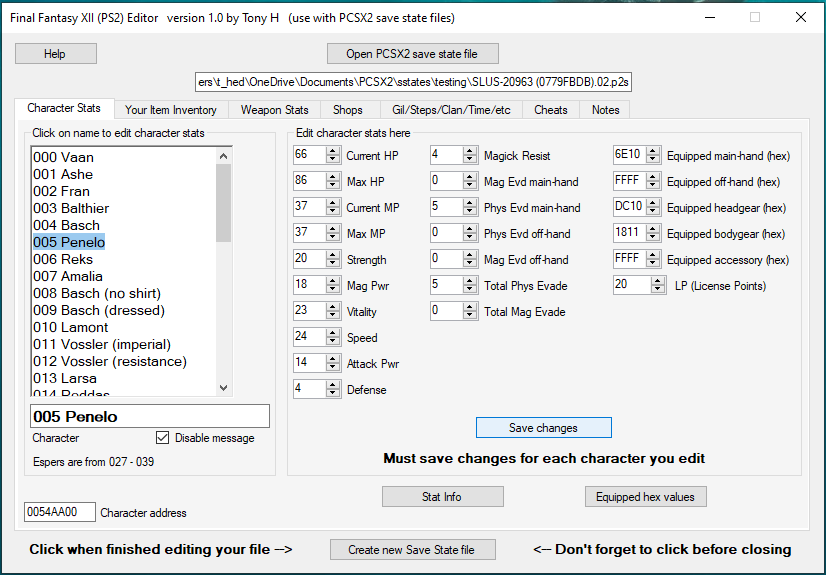Increase the Magick Resist spinner
This screenshot has height=575, width=826.
pos(470,151)
